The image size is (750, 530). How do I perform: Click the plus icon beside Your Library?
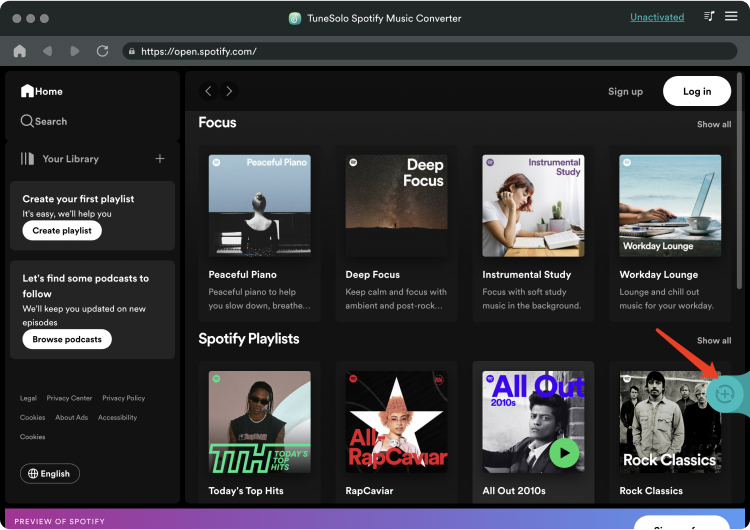(160, 158)
